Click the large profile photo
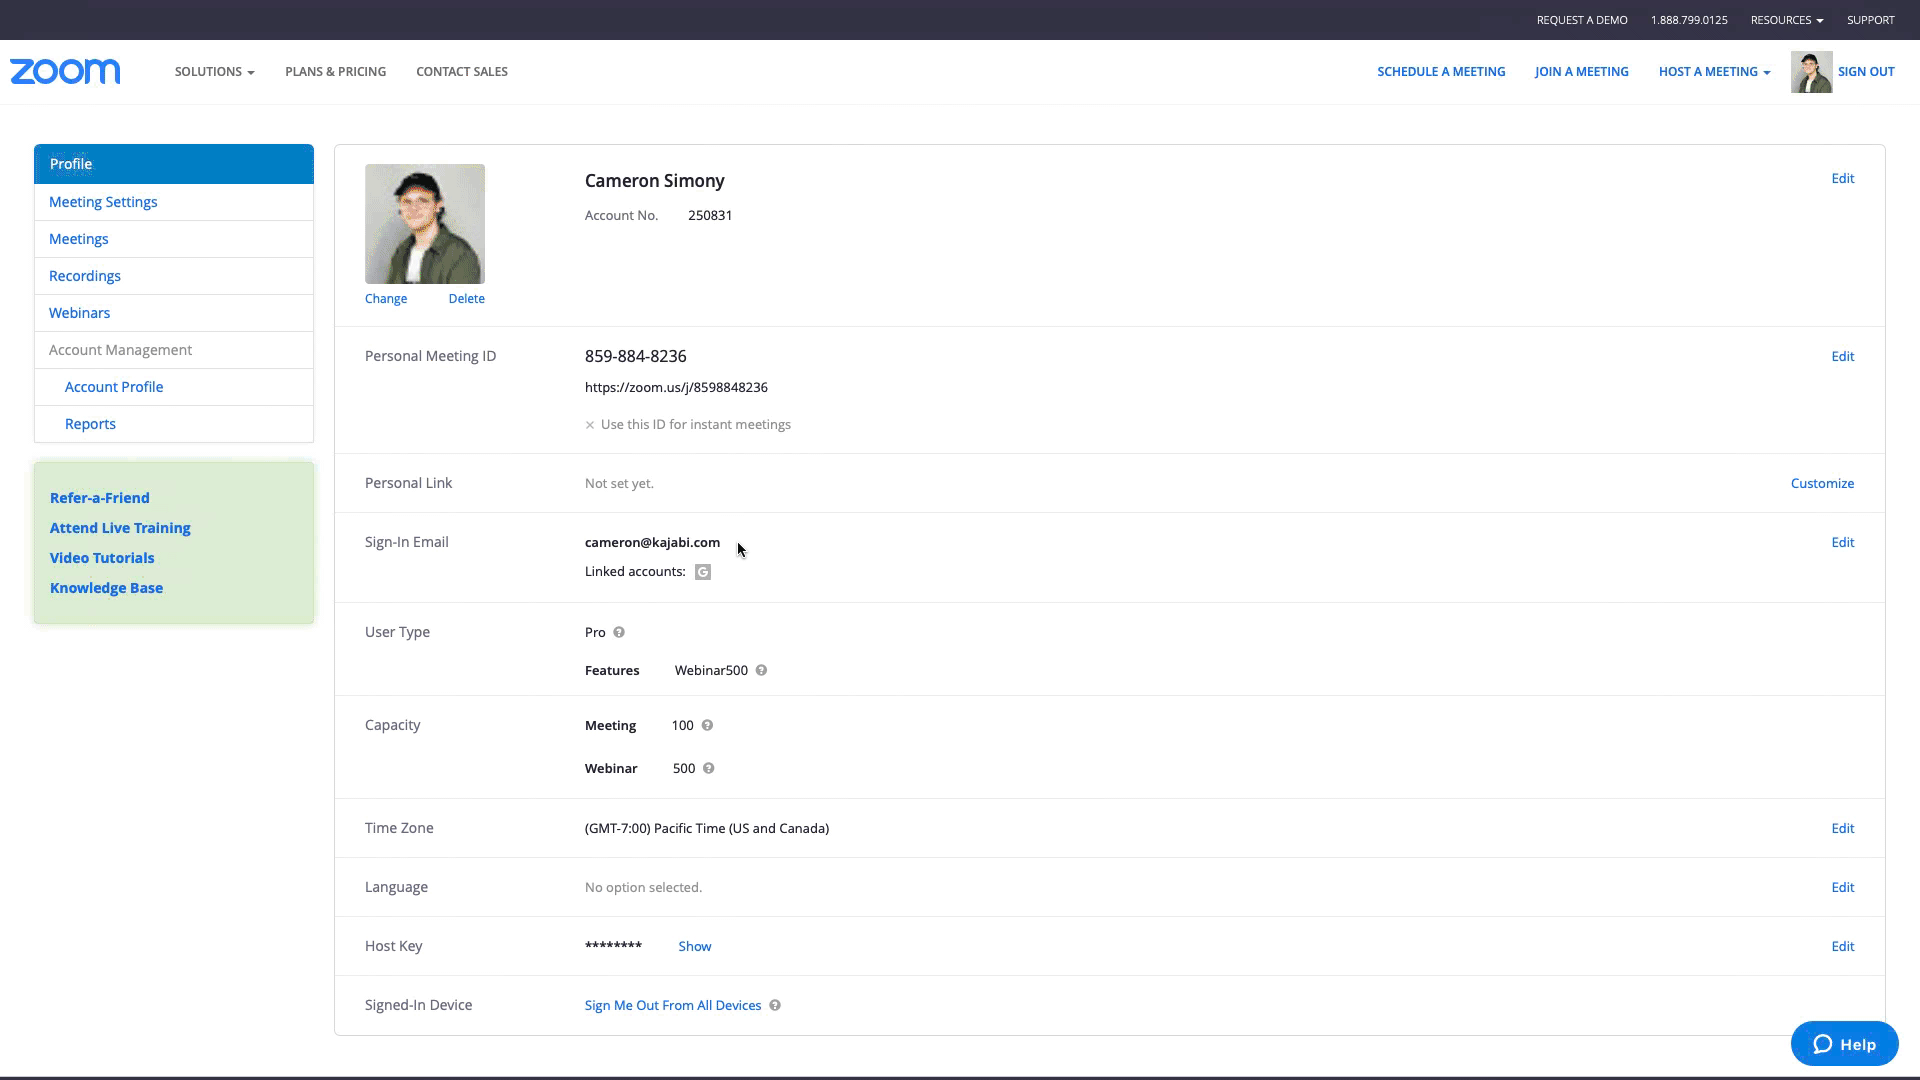The image size is (1920, 1080). 425,224
